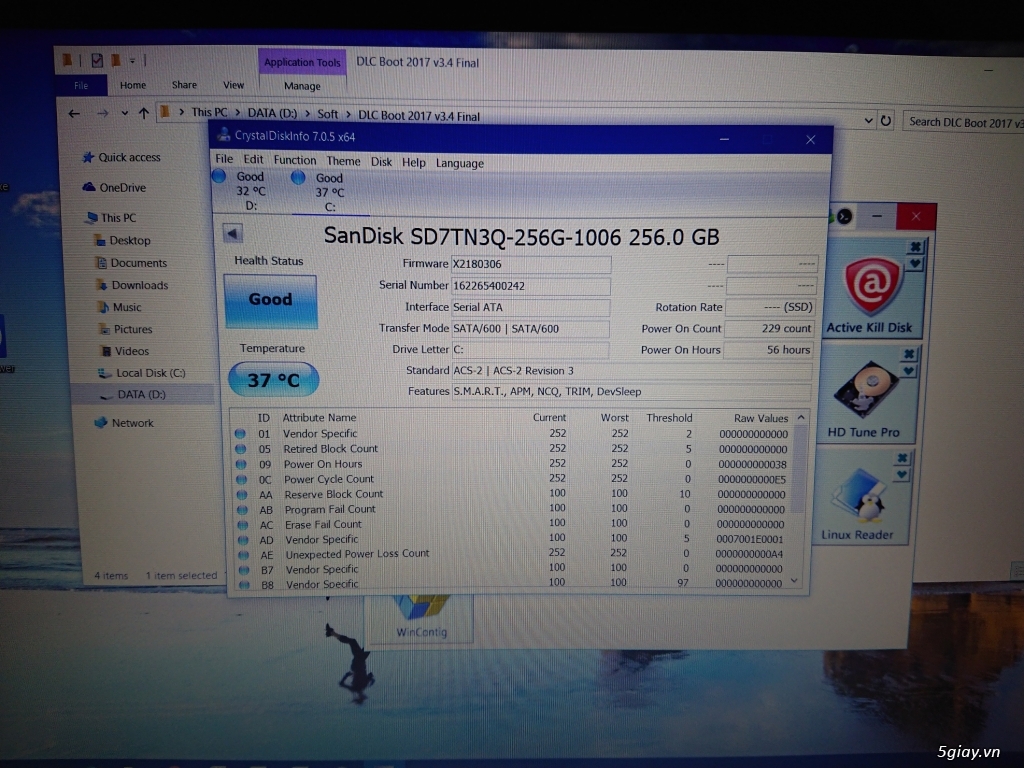Click the back arrow inside CrystalDiskInfo disk selector
This screenshot has width=1024, height=768.
(233, 233)
